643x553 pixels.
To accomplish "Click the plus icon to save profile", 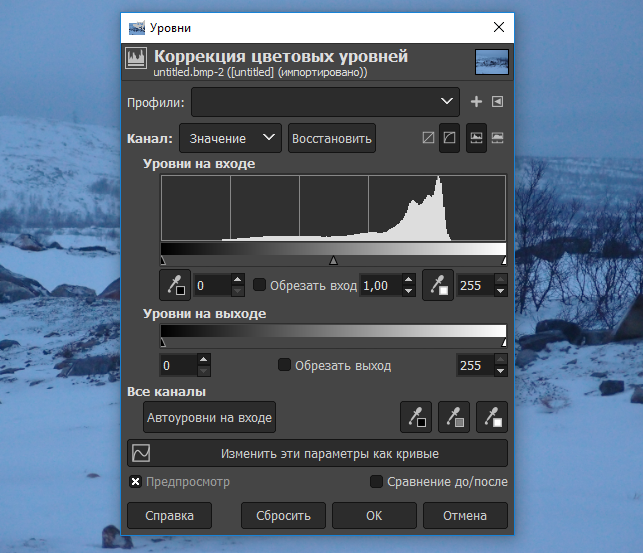I will pyautogui.click(x=476, y=102).
